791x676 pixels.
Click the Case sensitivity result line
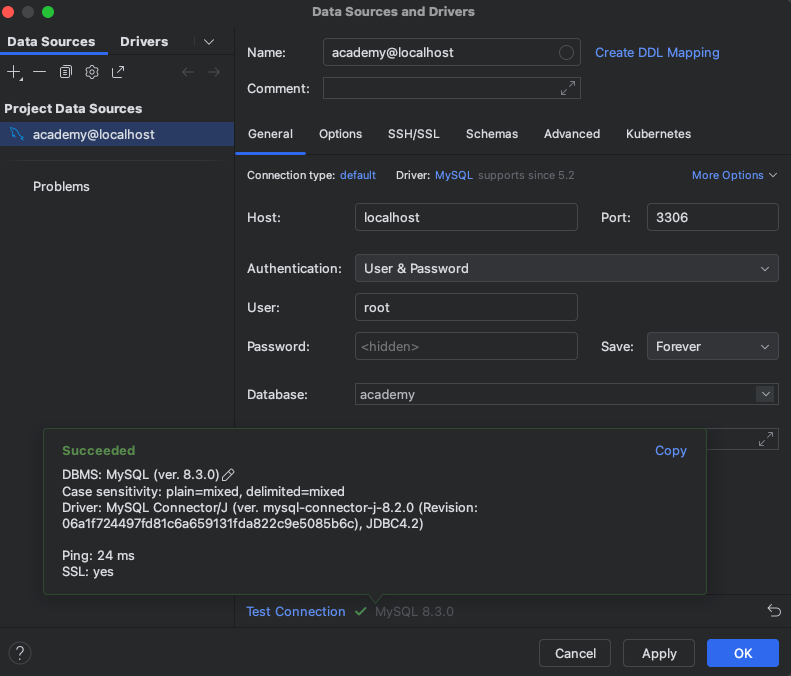[203, 491]
